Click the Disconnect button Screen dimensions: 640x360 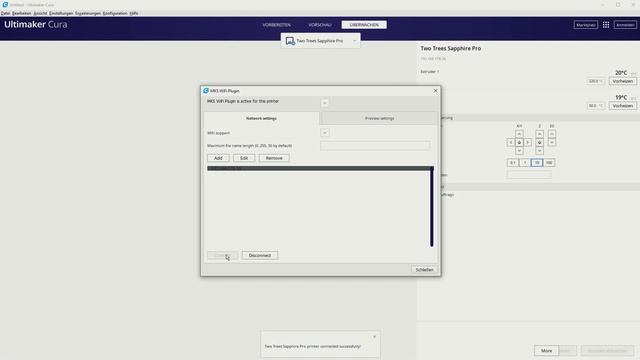260,256
